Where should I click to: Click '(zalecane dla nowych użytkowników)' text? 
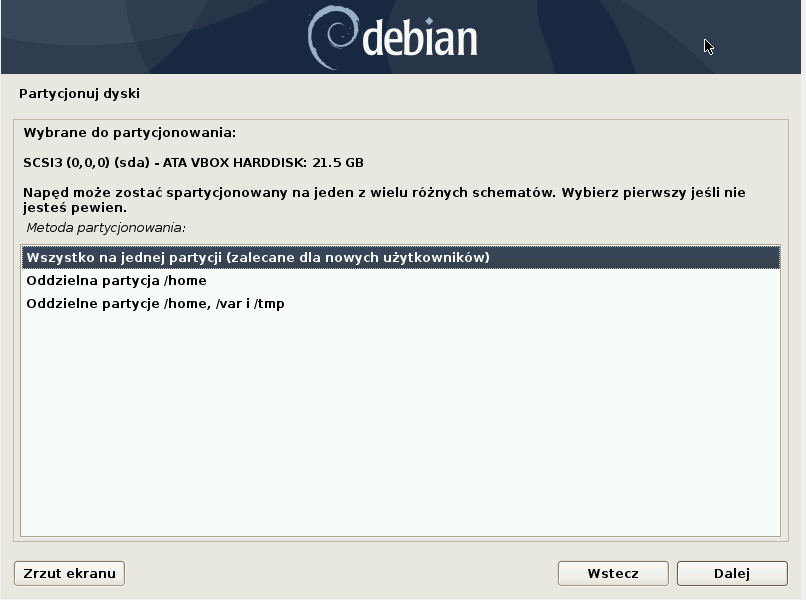pos(357,257)
